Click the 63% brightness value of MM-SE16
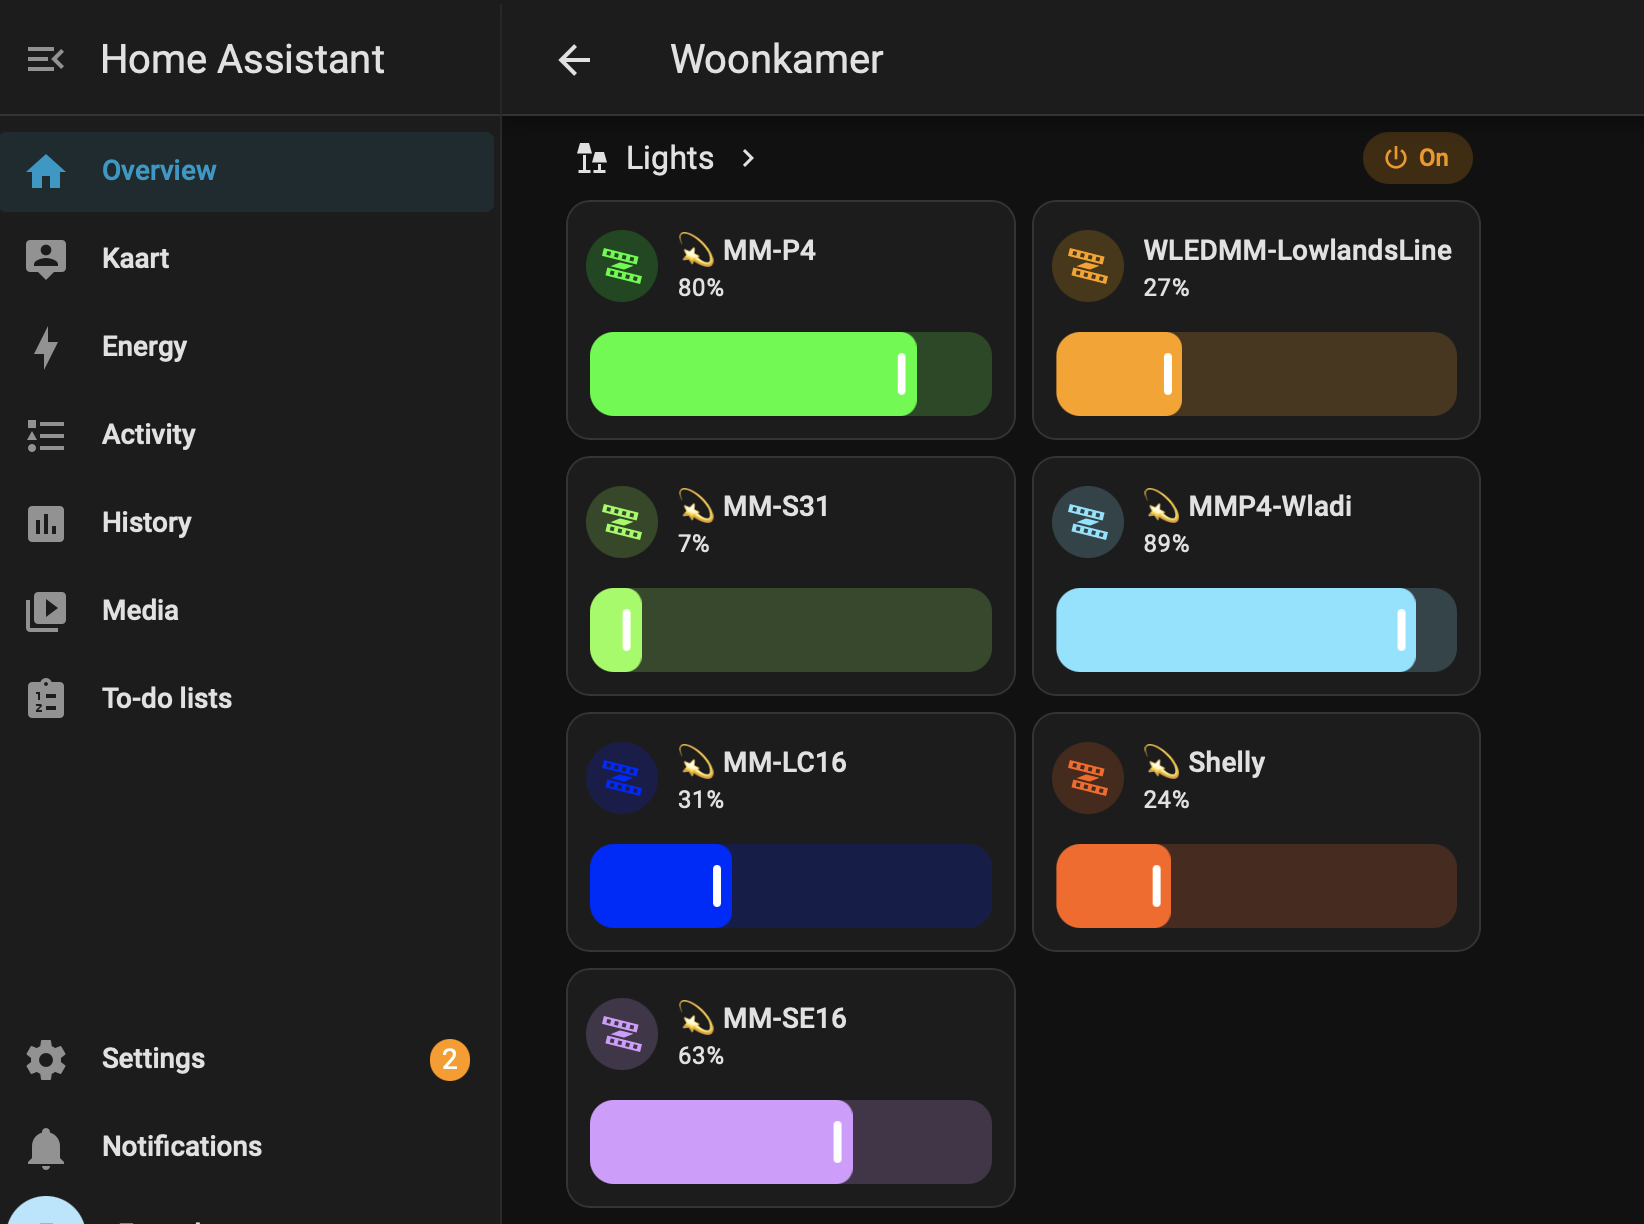This screenshot has width=1644, height=1224. [701, 1056]
